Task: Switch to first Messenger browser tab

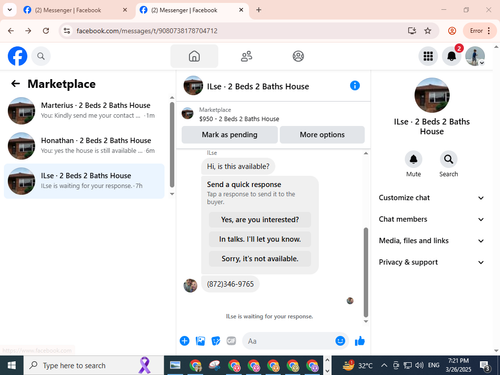Action: [75, 10]
